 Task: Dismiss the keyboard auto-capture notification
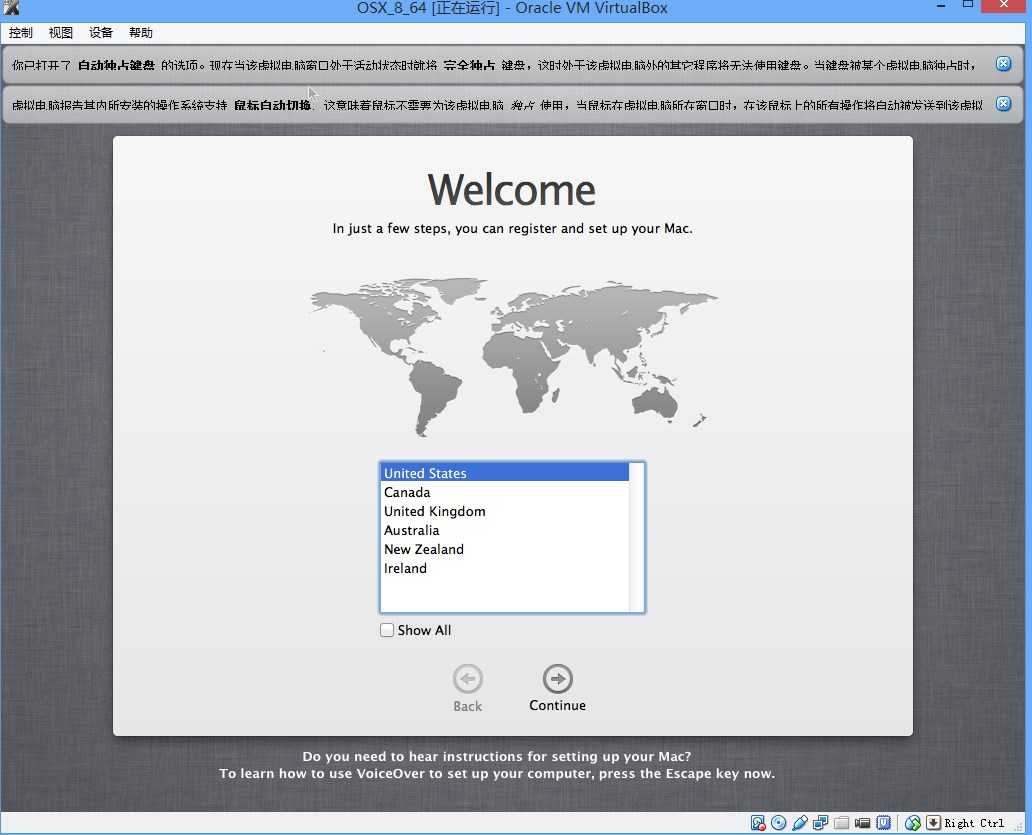click(1003, 64)
